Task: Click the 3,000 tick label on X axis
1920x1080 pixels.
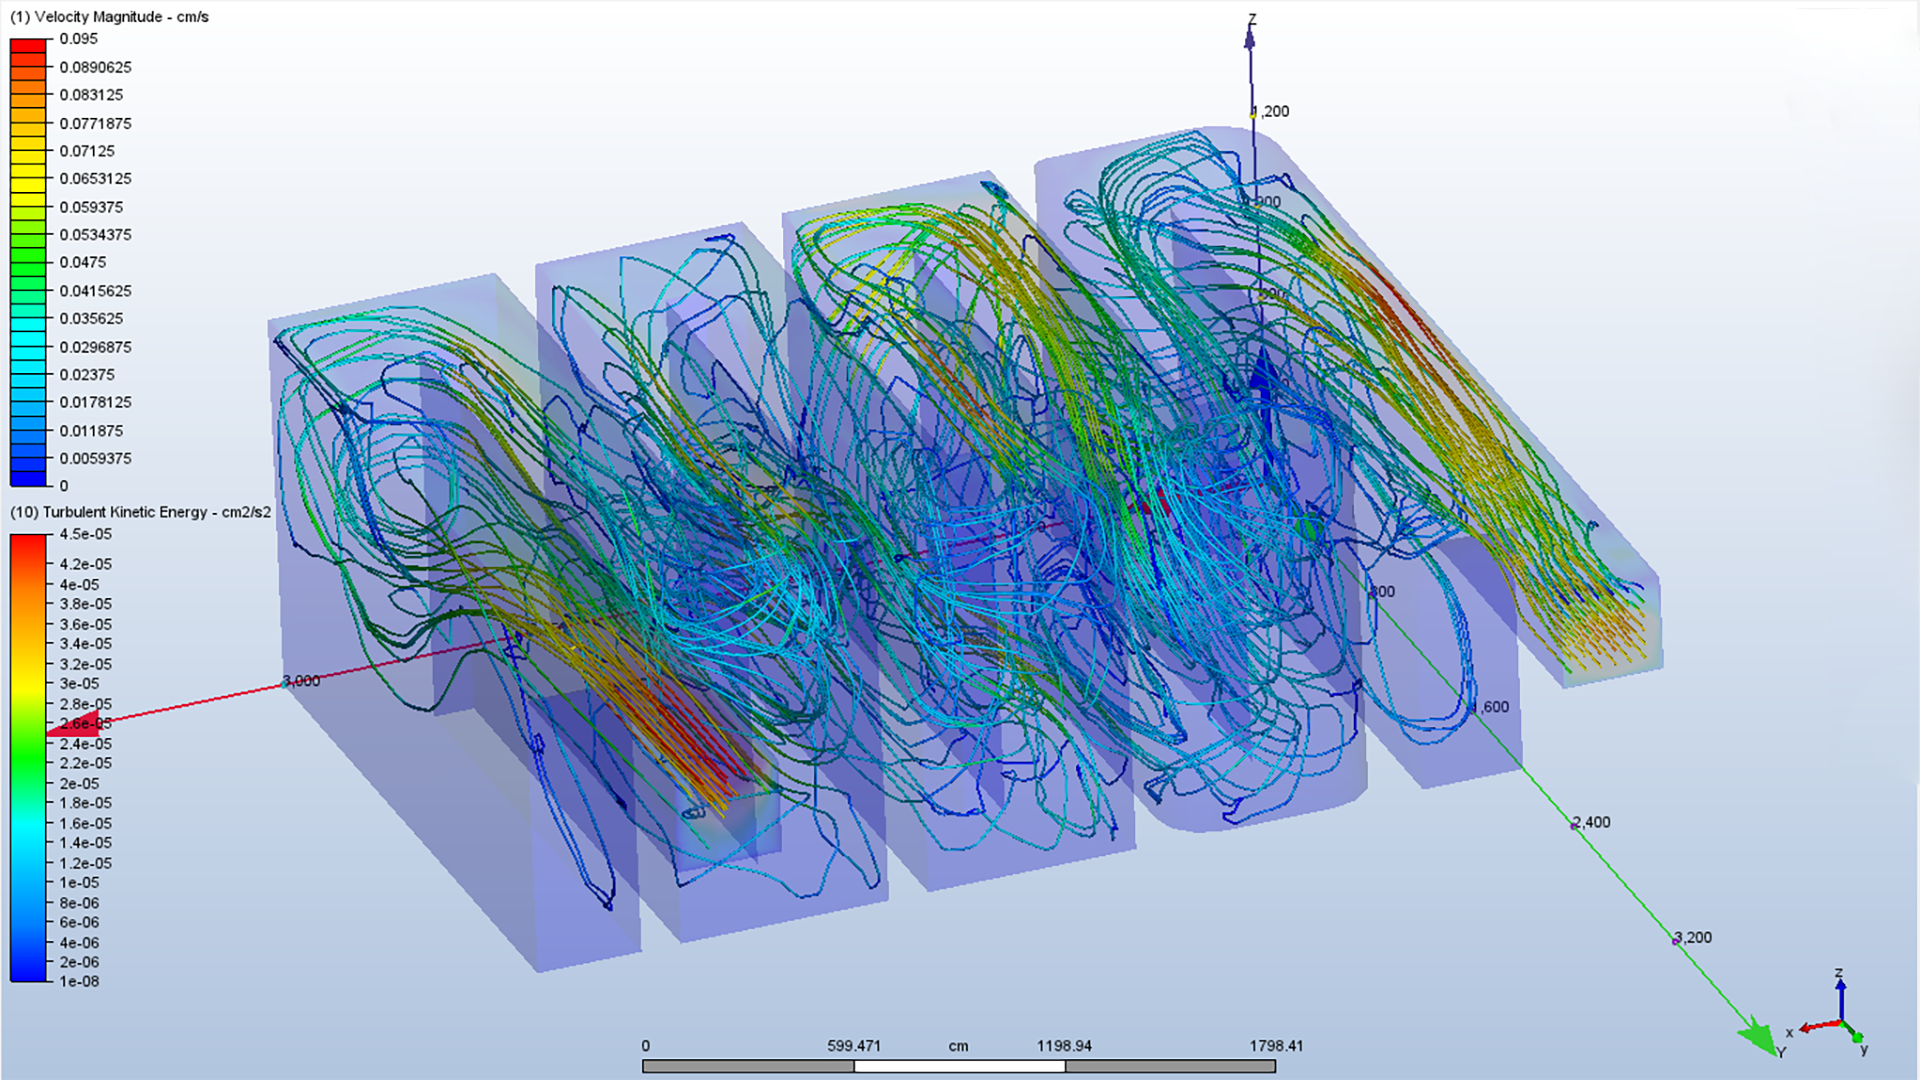Action: (301, 681)
